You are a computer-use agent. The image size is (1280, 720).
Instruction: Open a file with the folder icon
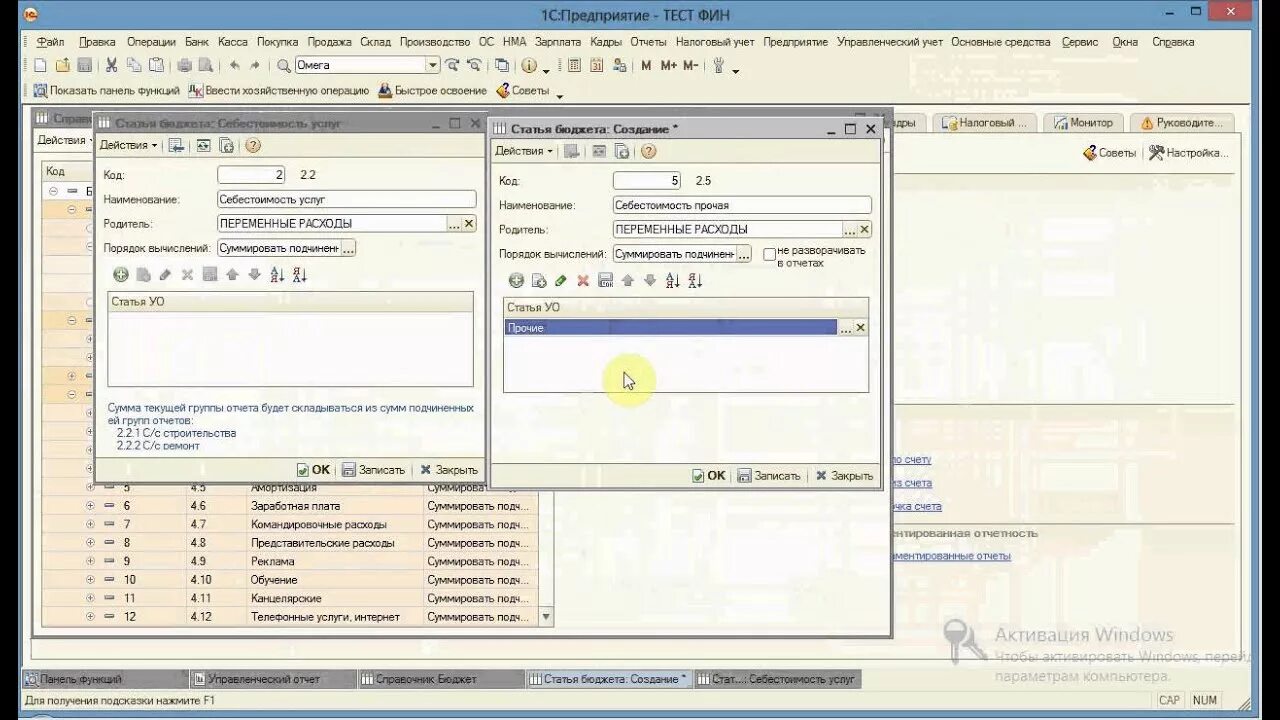[62, 65]
